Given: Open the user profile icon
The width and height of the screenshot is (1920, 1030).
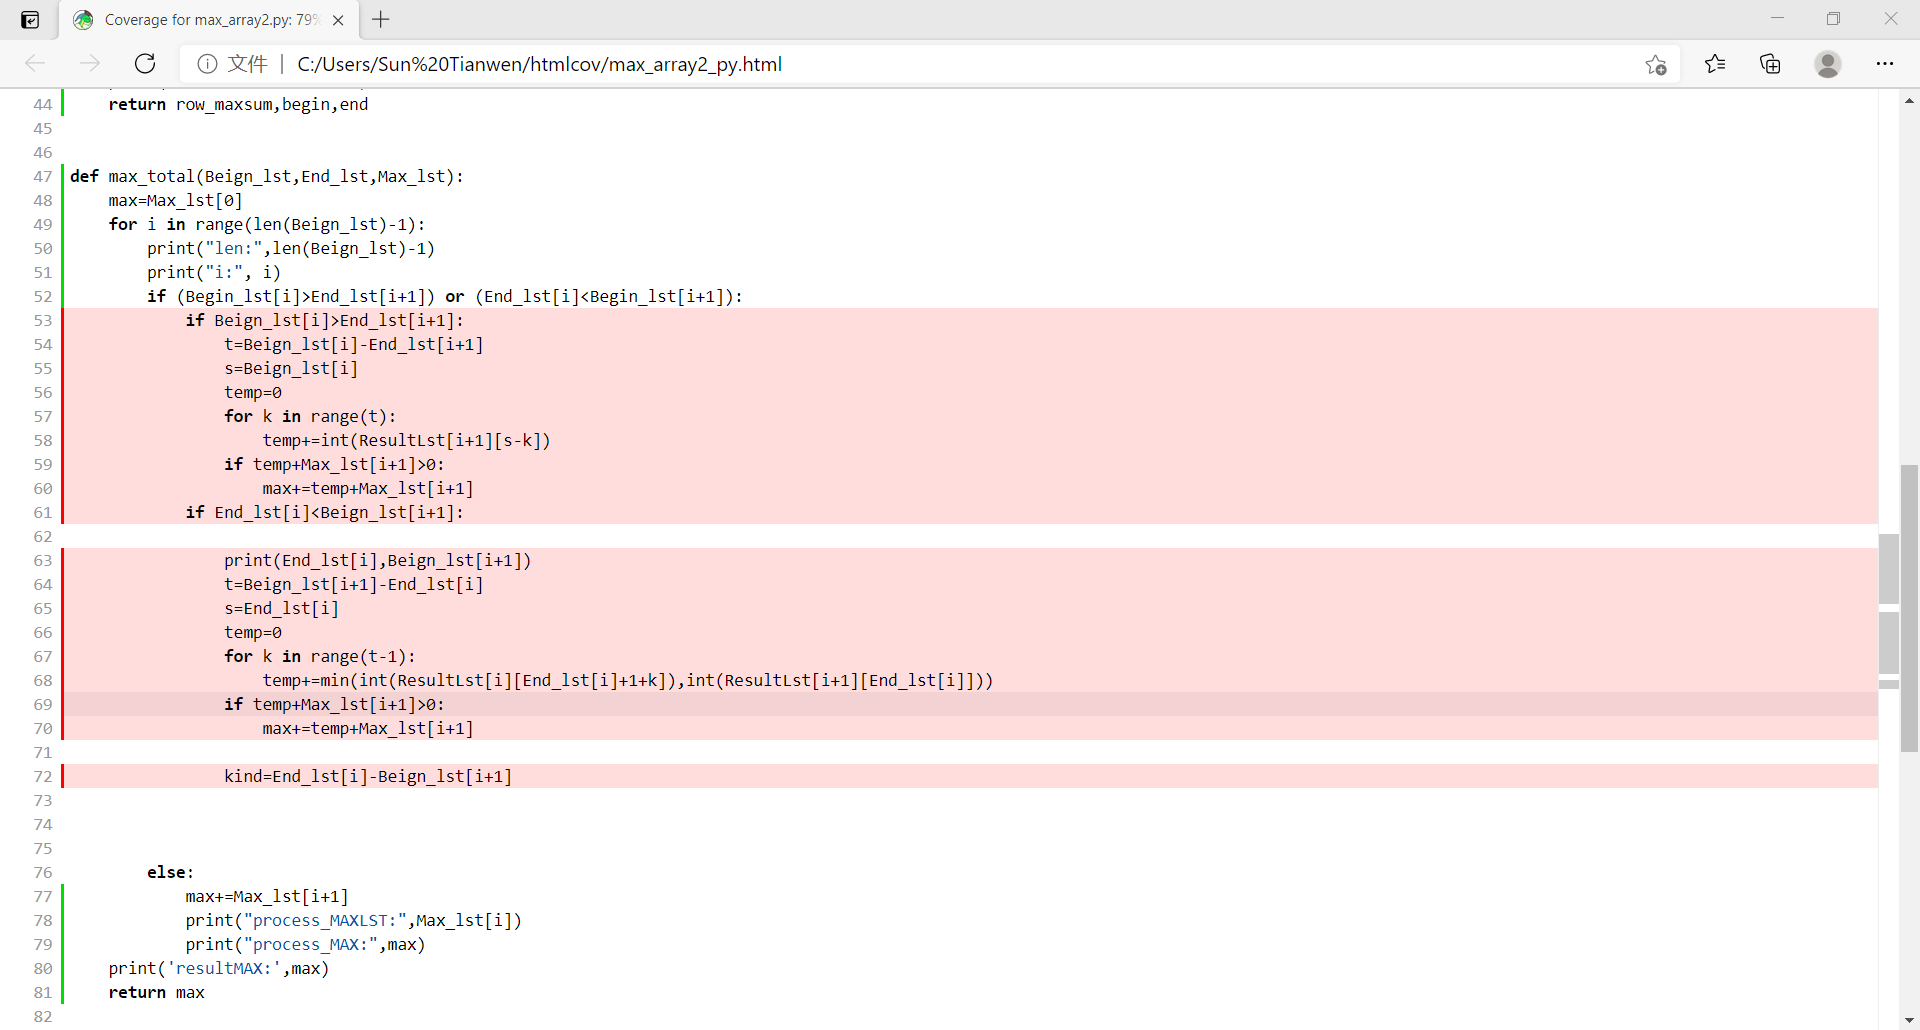Looking at the screenshot, I should point(1828,64).
